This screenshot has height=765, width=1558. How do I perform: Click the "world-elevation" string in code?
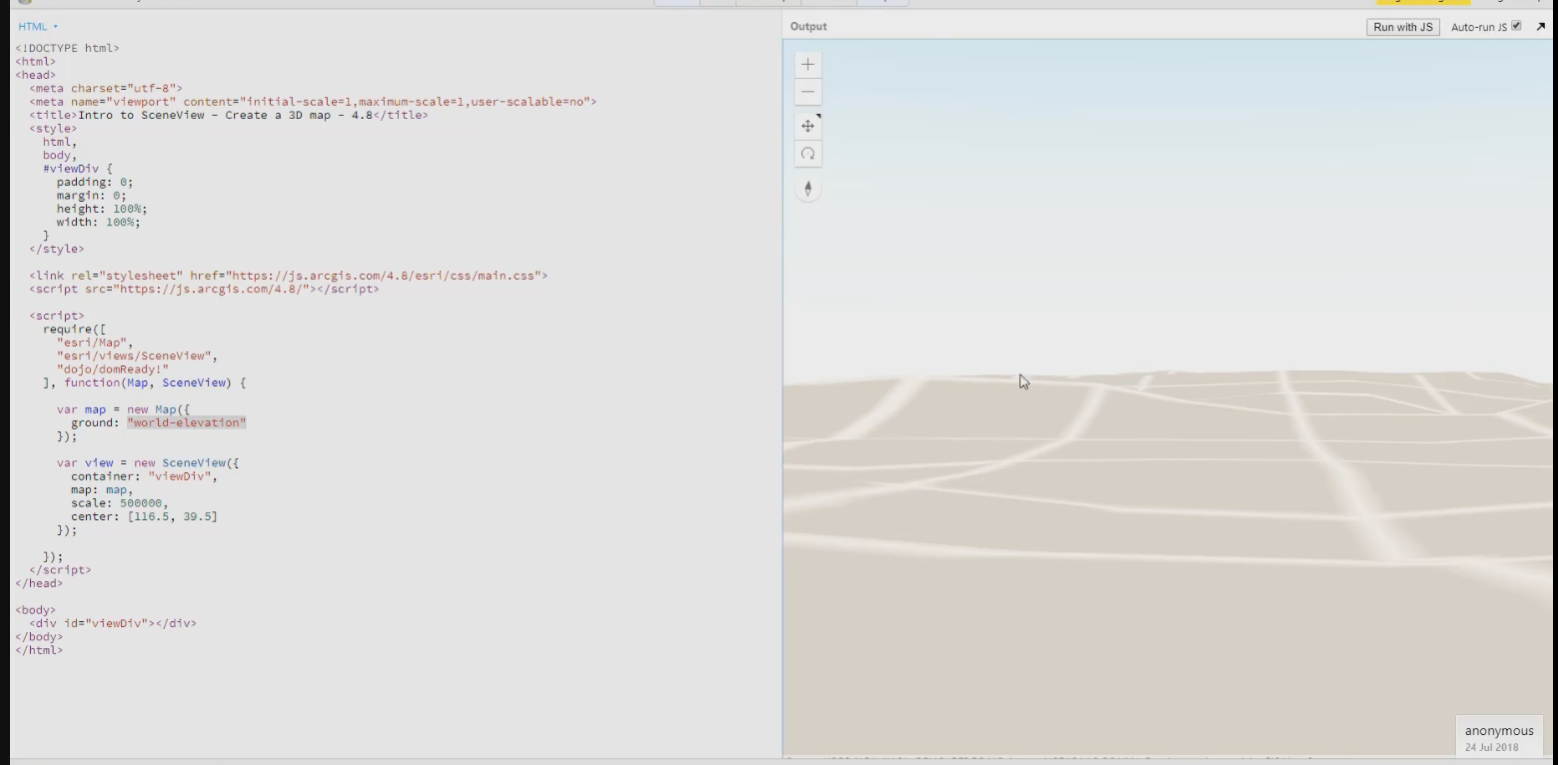pyautogui.click(x=187, y=423)
